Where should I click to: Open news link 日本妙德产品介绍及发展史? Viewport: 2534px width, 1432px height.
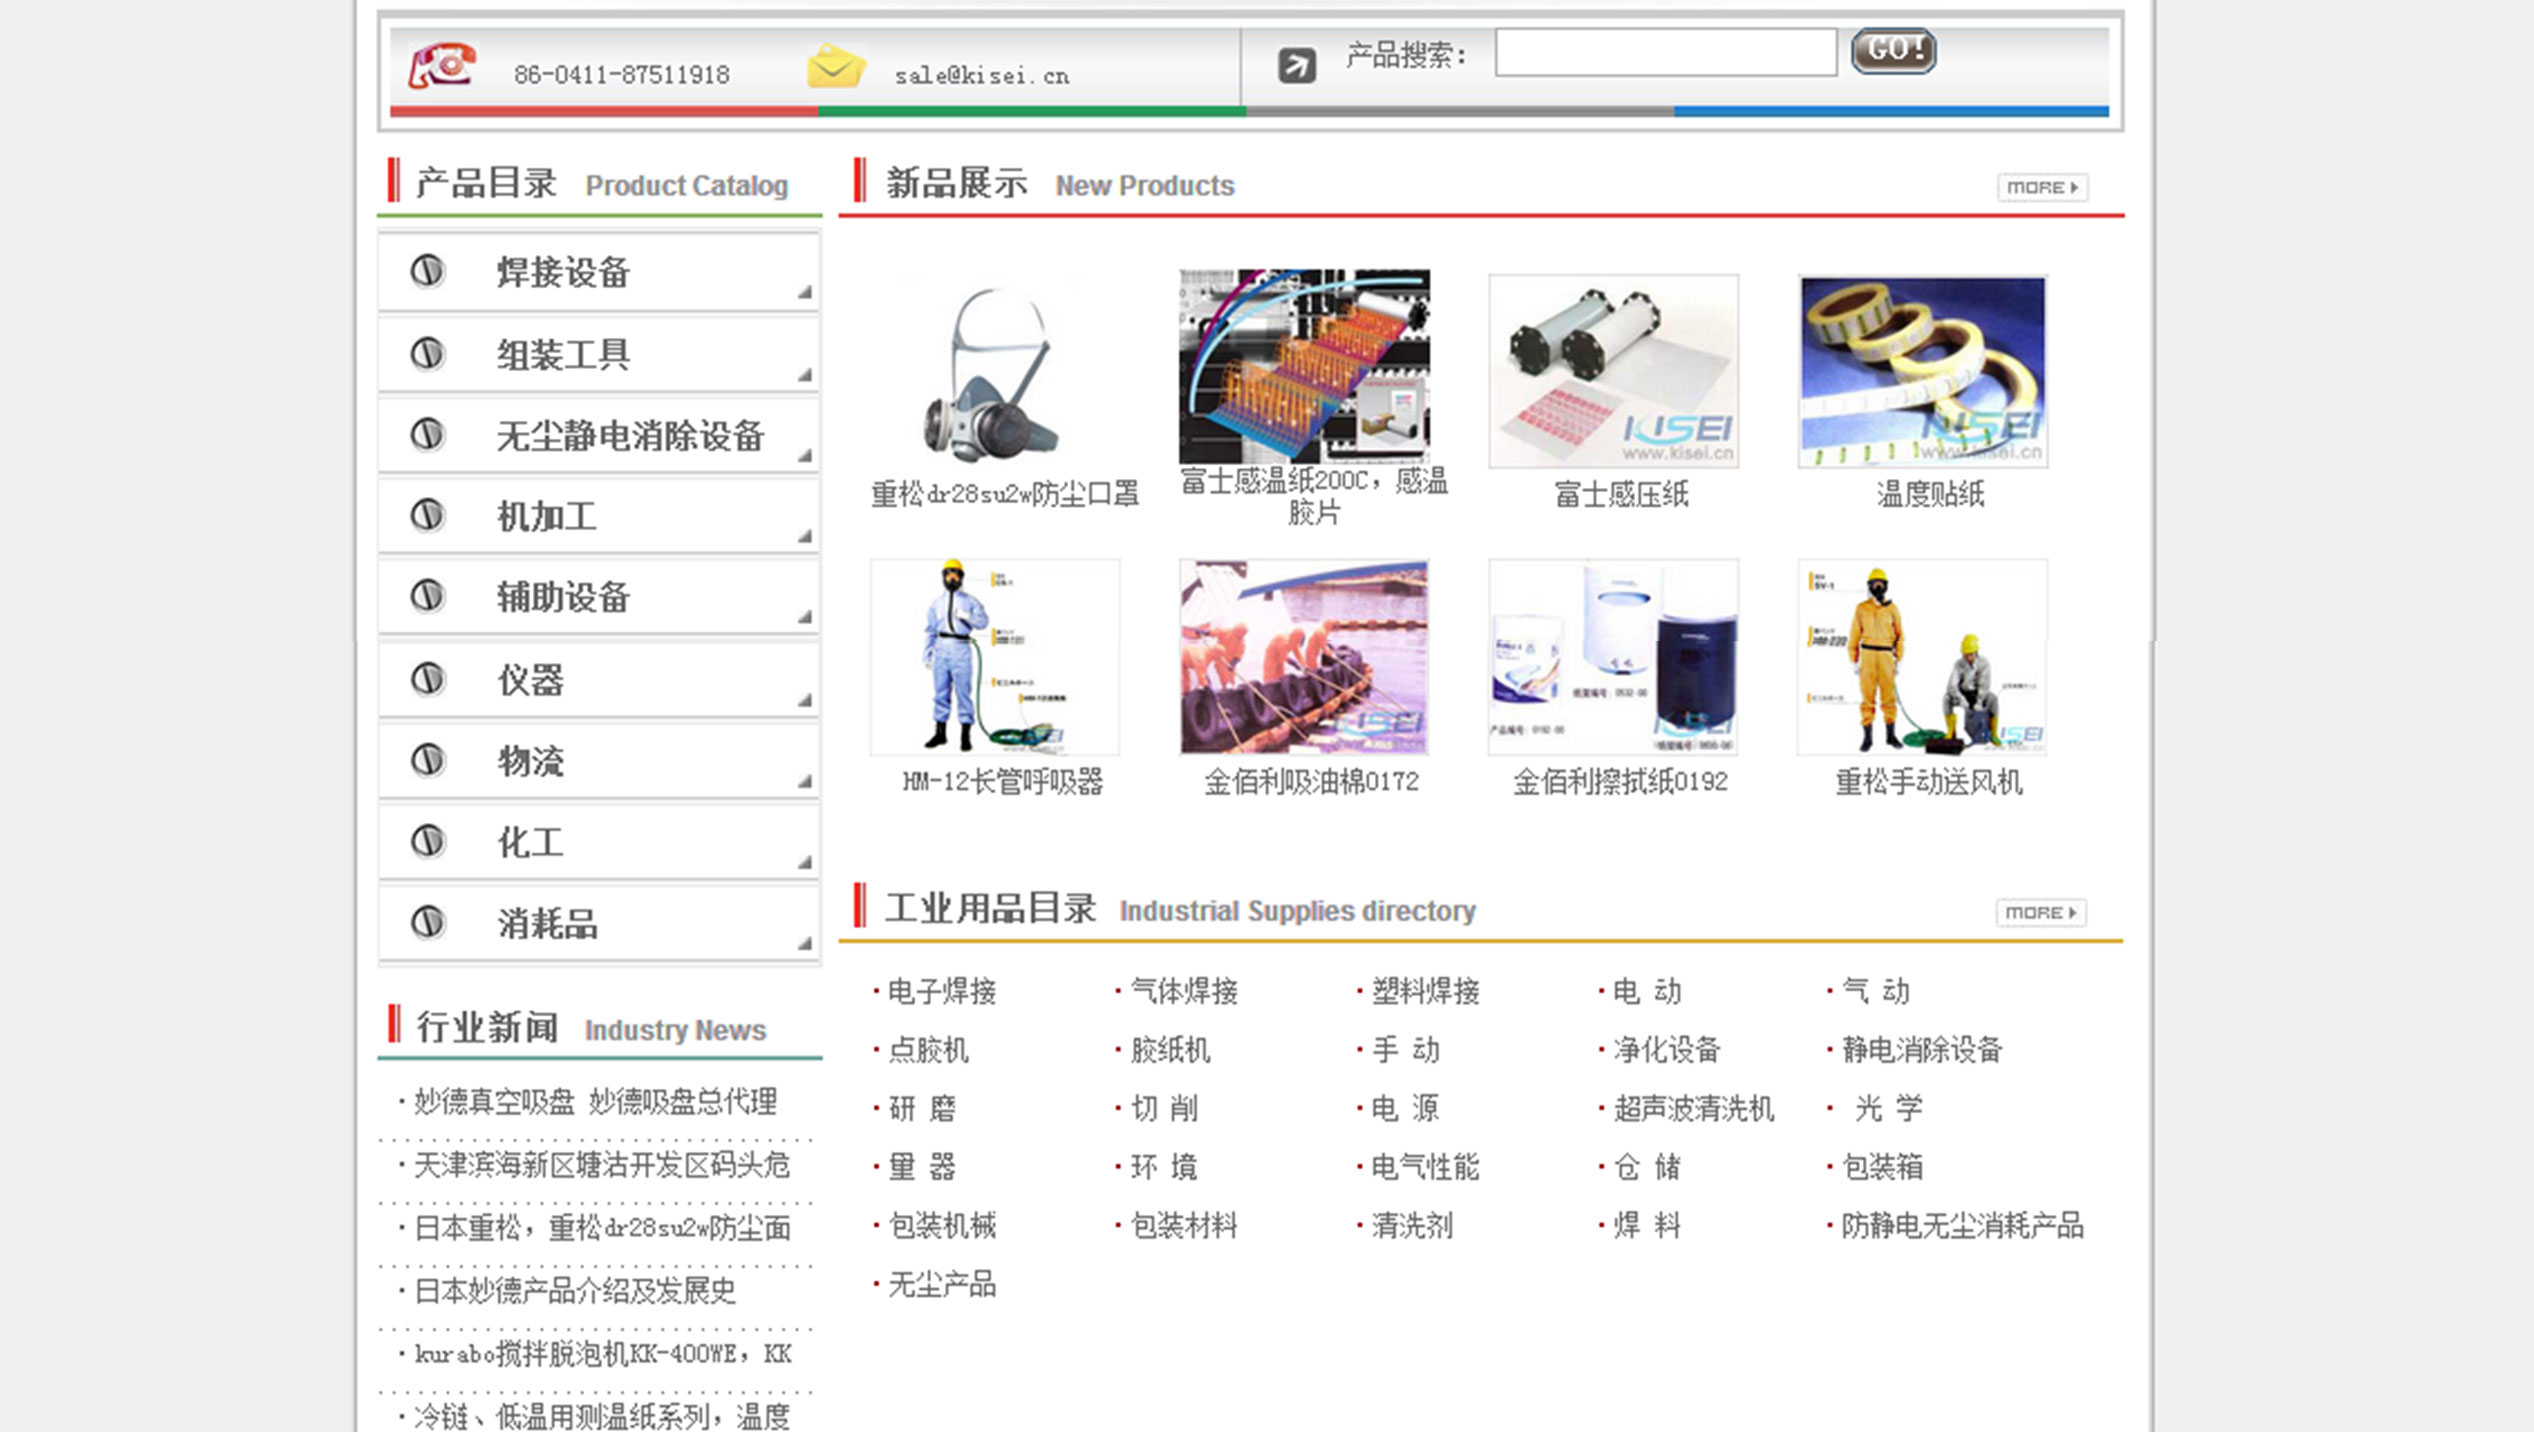pos(575,1291)
